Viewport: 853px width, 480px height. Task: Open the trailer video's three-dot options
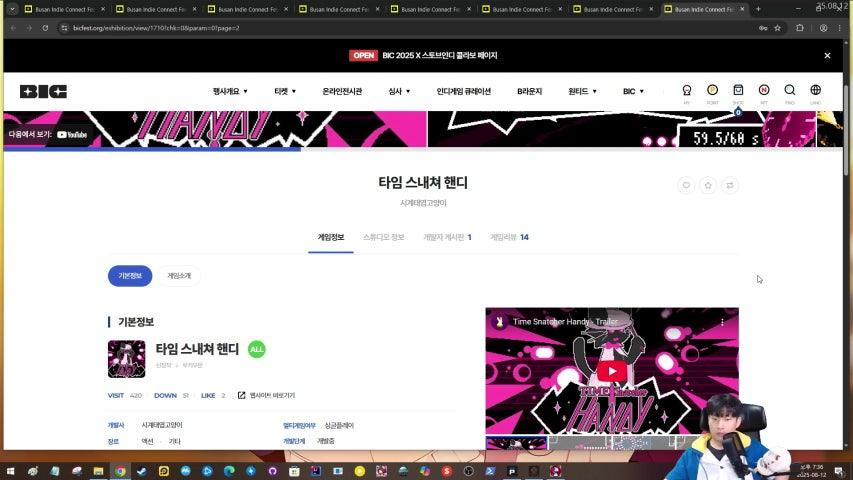point(722,322)
